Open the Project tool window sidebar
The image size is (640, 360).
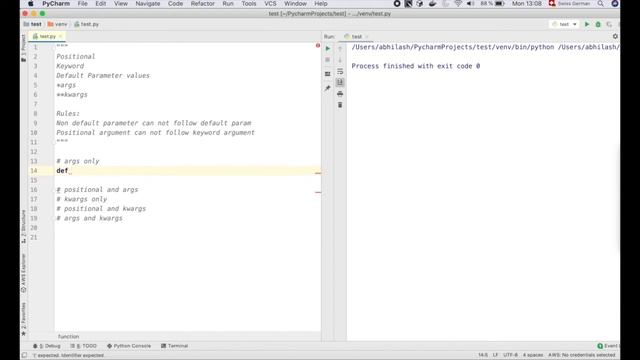click(x=24, y=48)
